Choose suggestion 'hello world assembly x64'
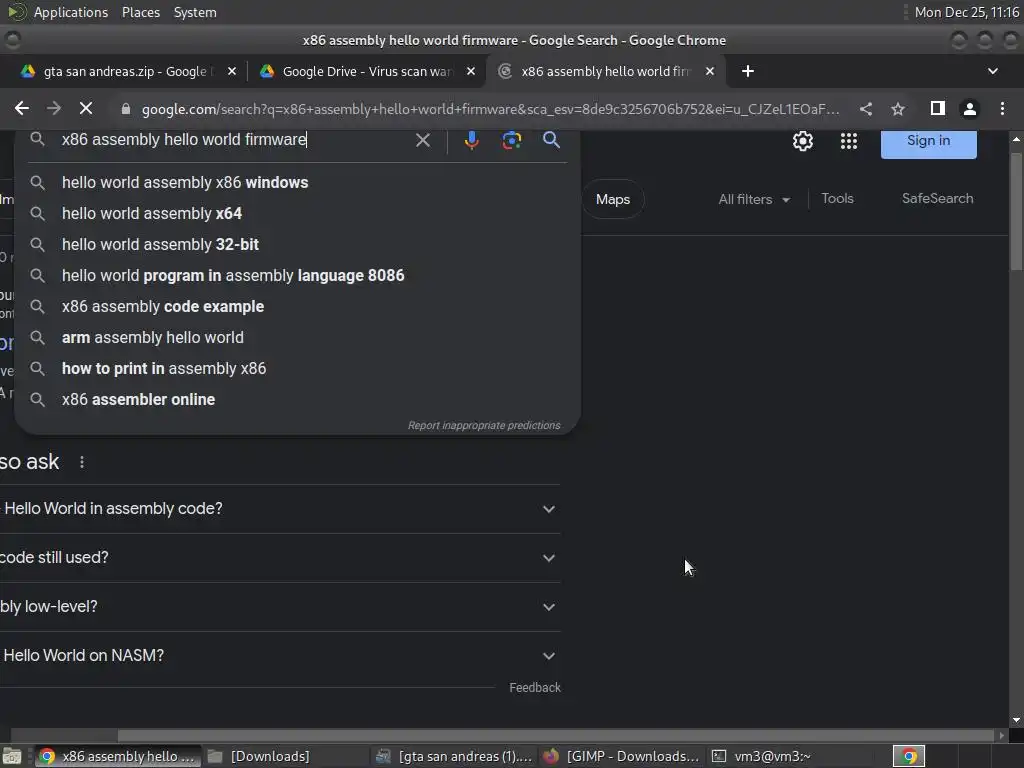Viewport: 1024px width, 768px height. [x=297, y=214]
